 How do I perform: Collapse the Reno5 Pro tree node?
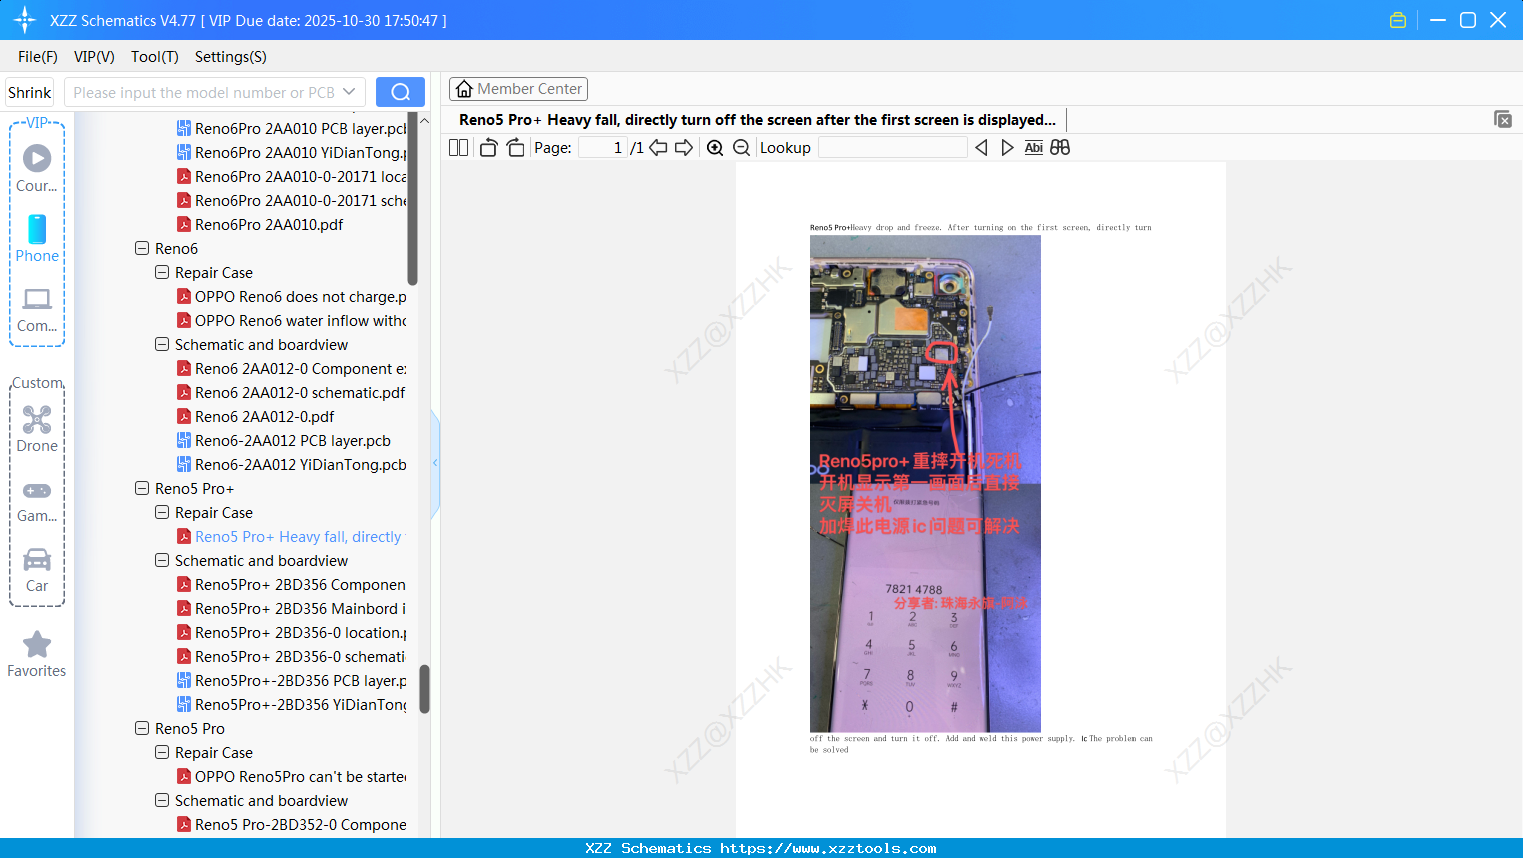coord(142,728)
